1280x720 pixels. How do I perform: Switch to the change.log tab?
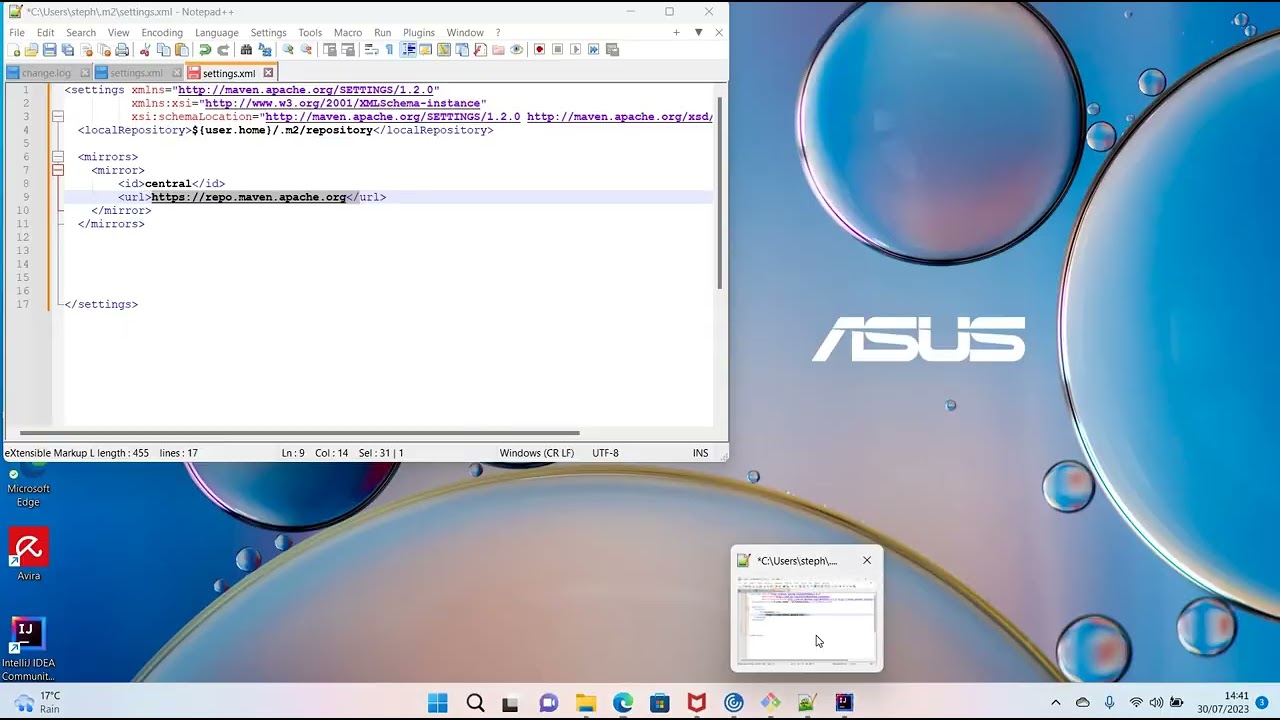pyautogui.click(x=46, y=73)
